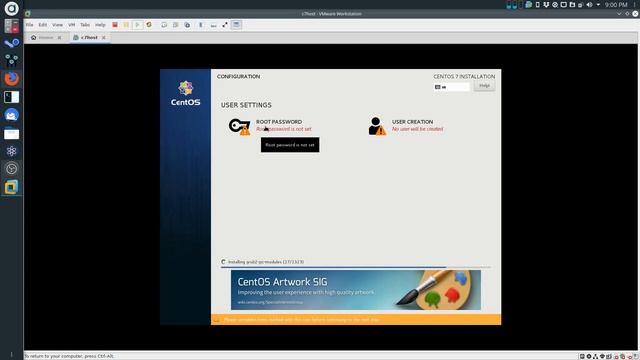
Task: Open the VM menu
Action: [71, 25]
